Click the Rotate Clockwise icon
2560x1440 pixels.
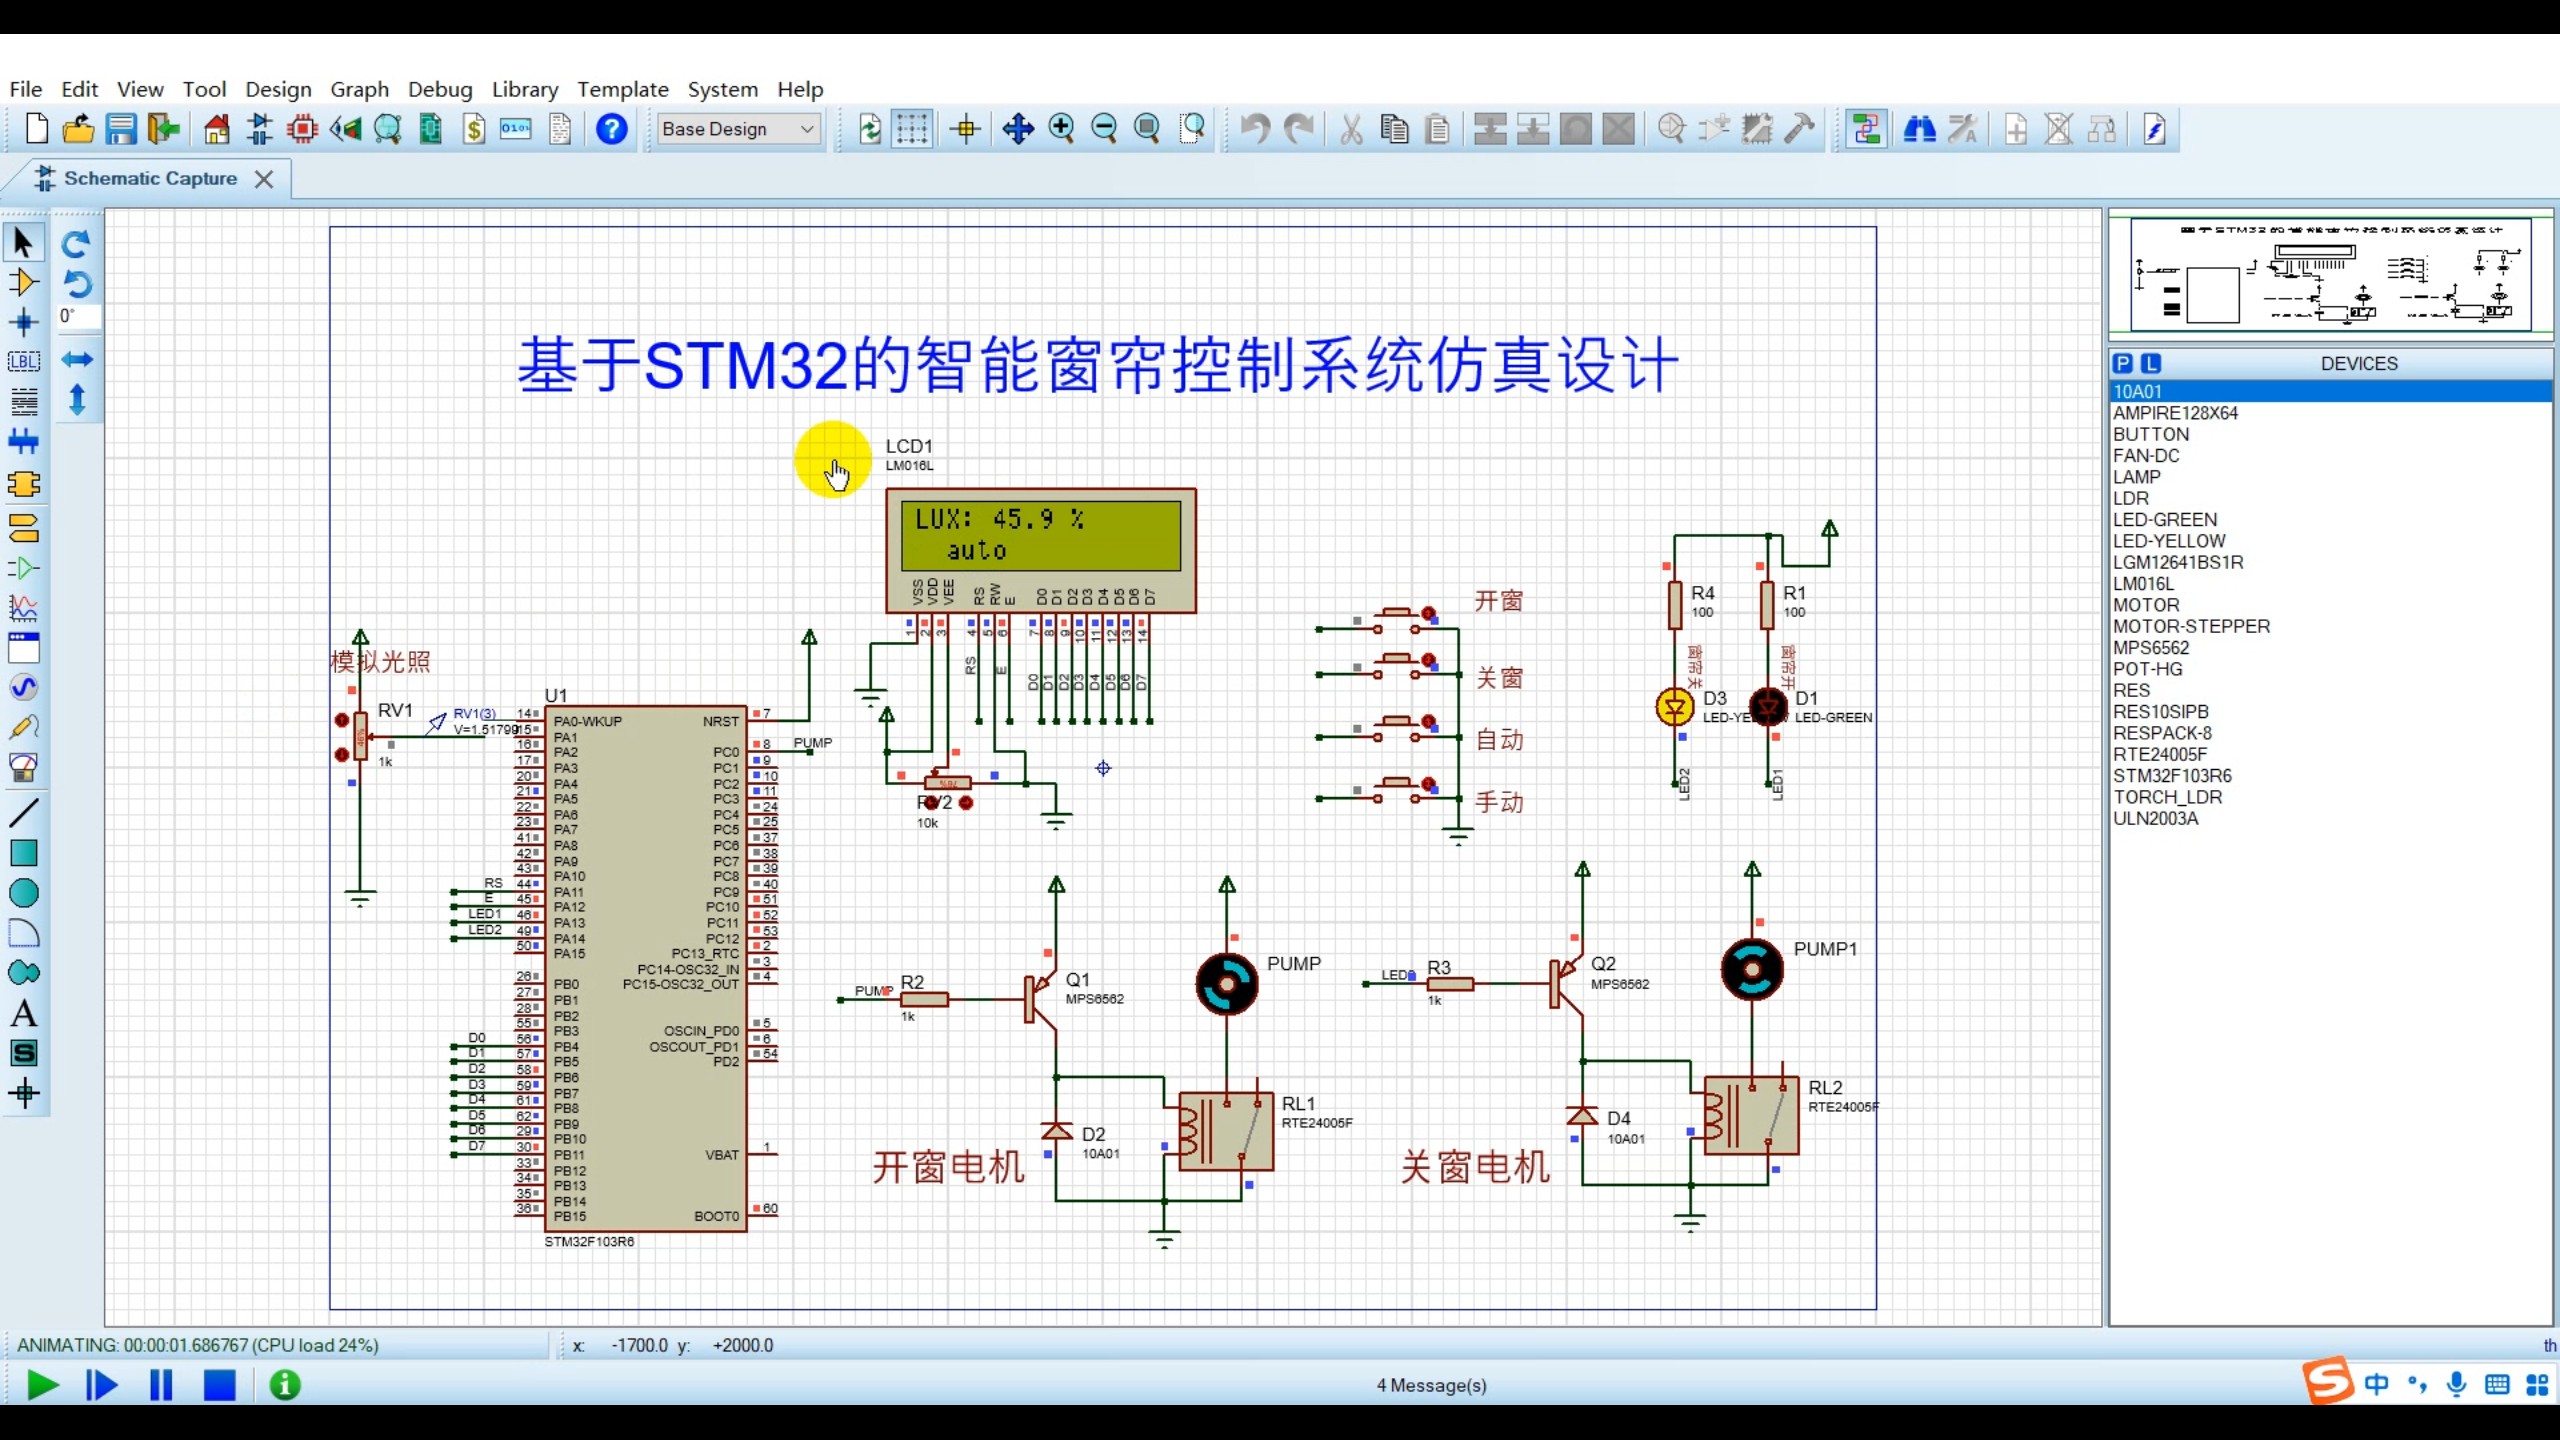76,244
